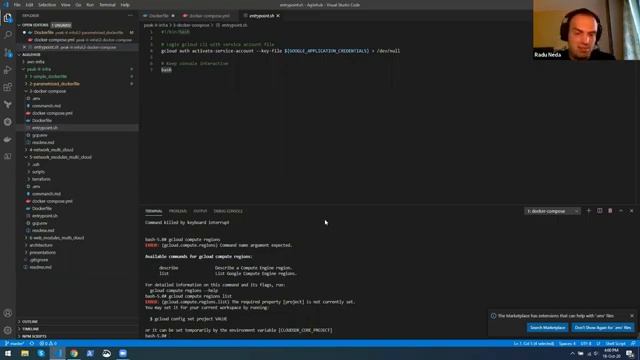The width and height of the screenshot is (640, 360).
Task: Open Google Chrome from the taskbar
Action: point(74,353)
